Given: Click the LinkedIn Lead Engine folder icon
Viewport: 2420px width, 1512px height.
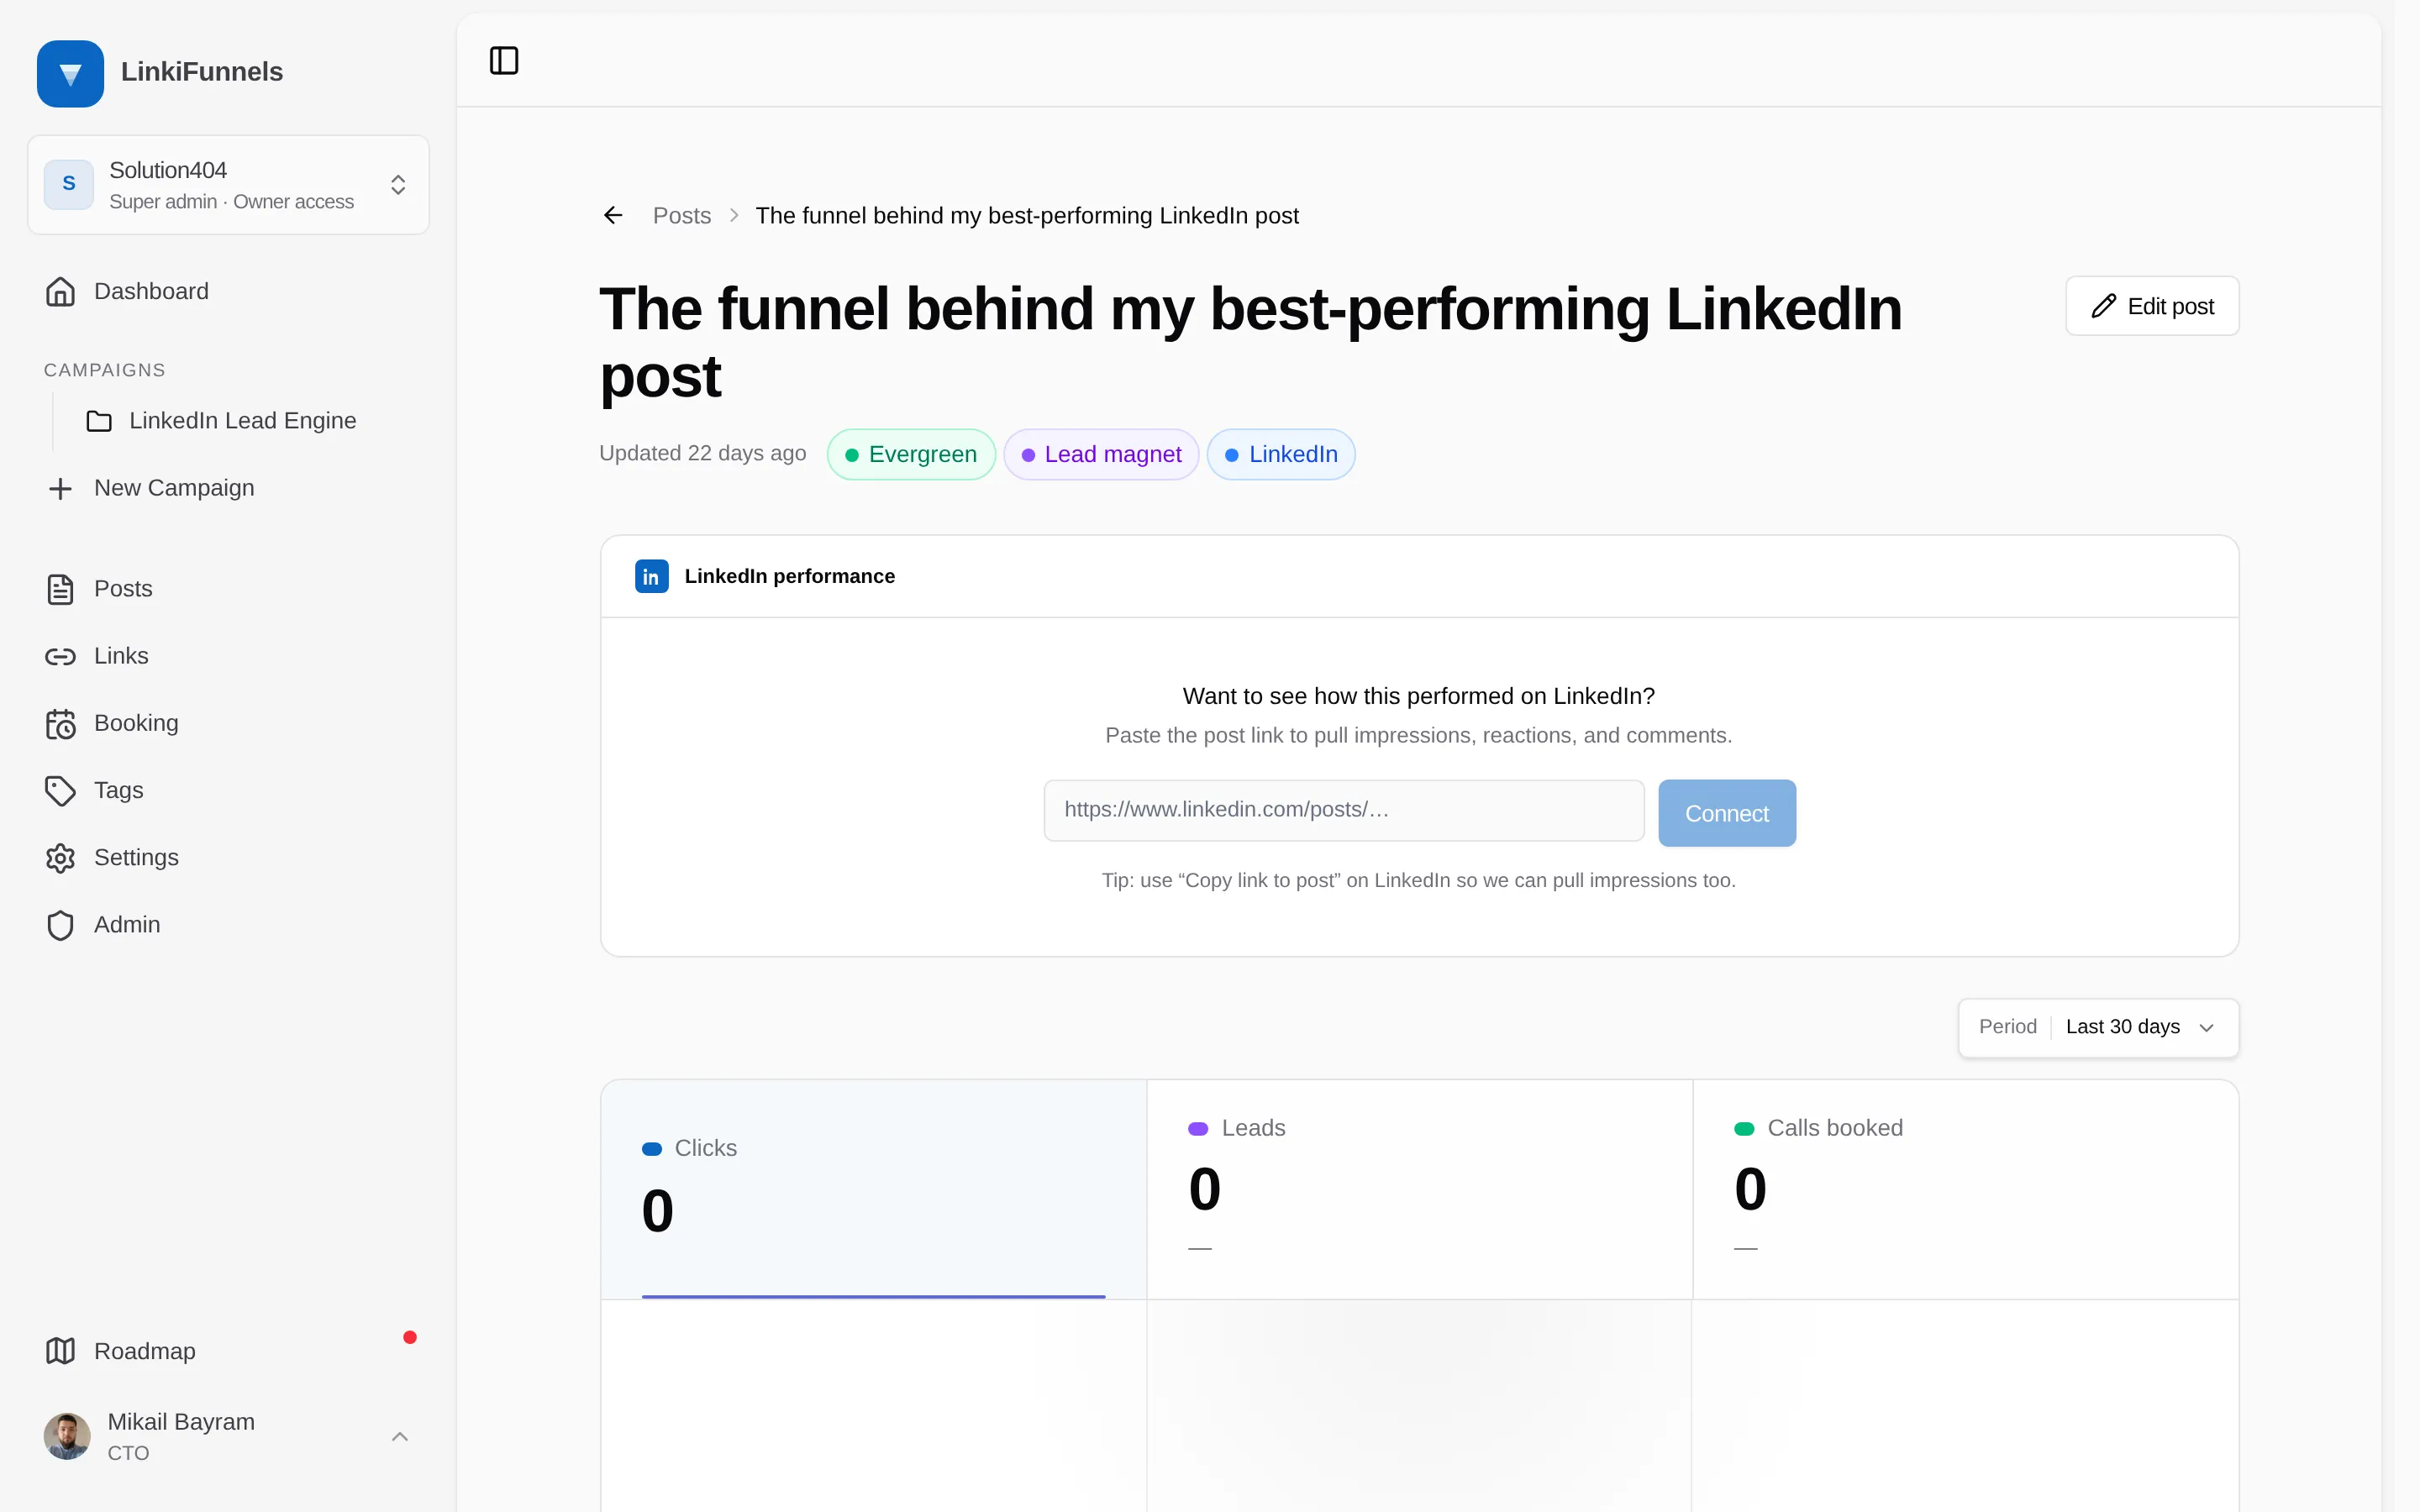Looking at the screenshot, I should 99,421.
